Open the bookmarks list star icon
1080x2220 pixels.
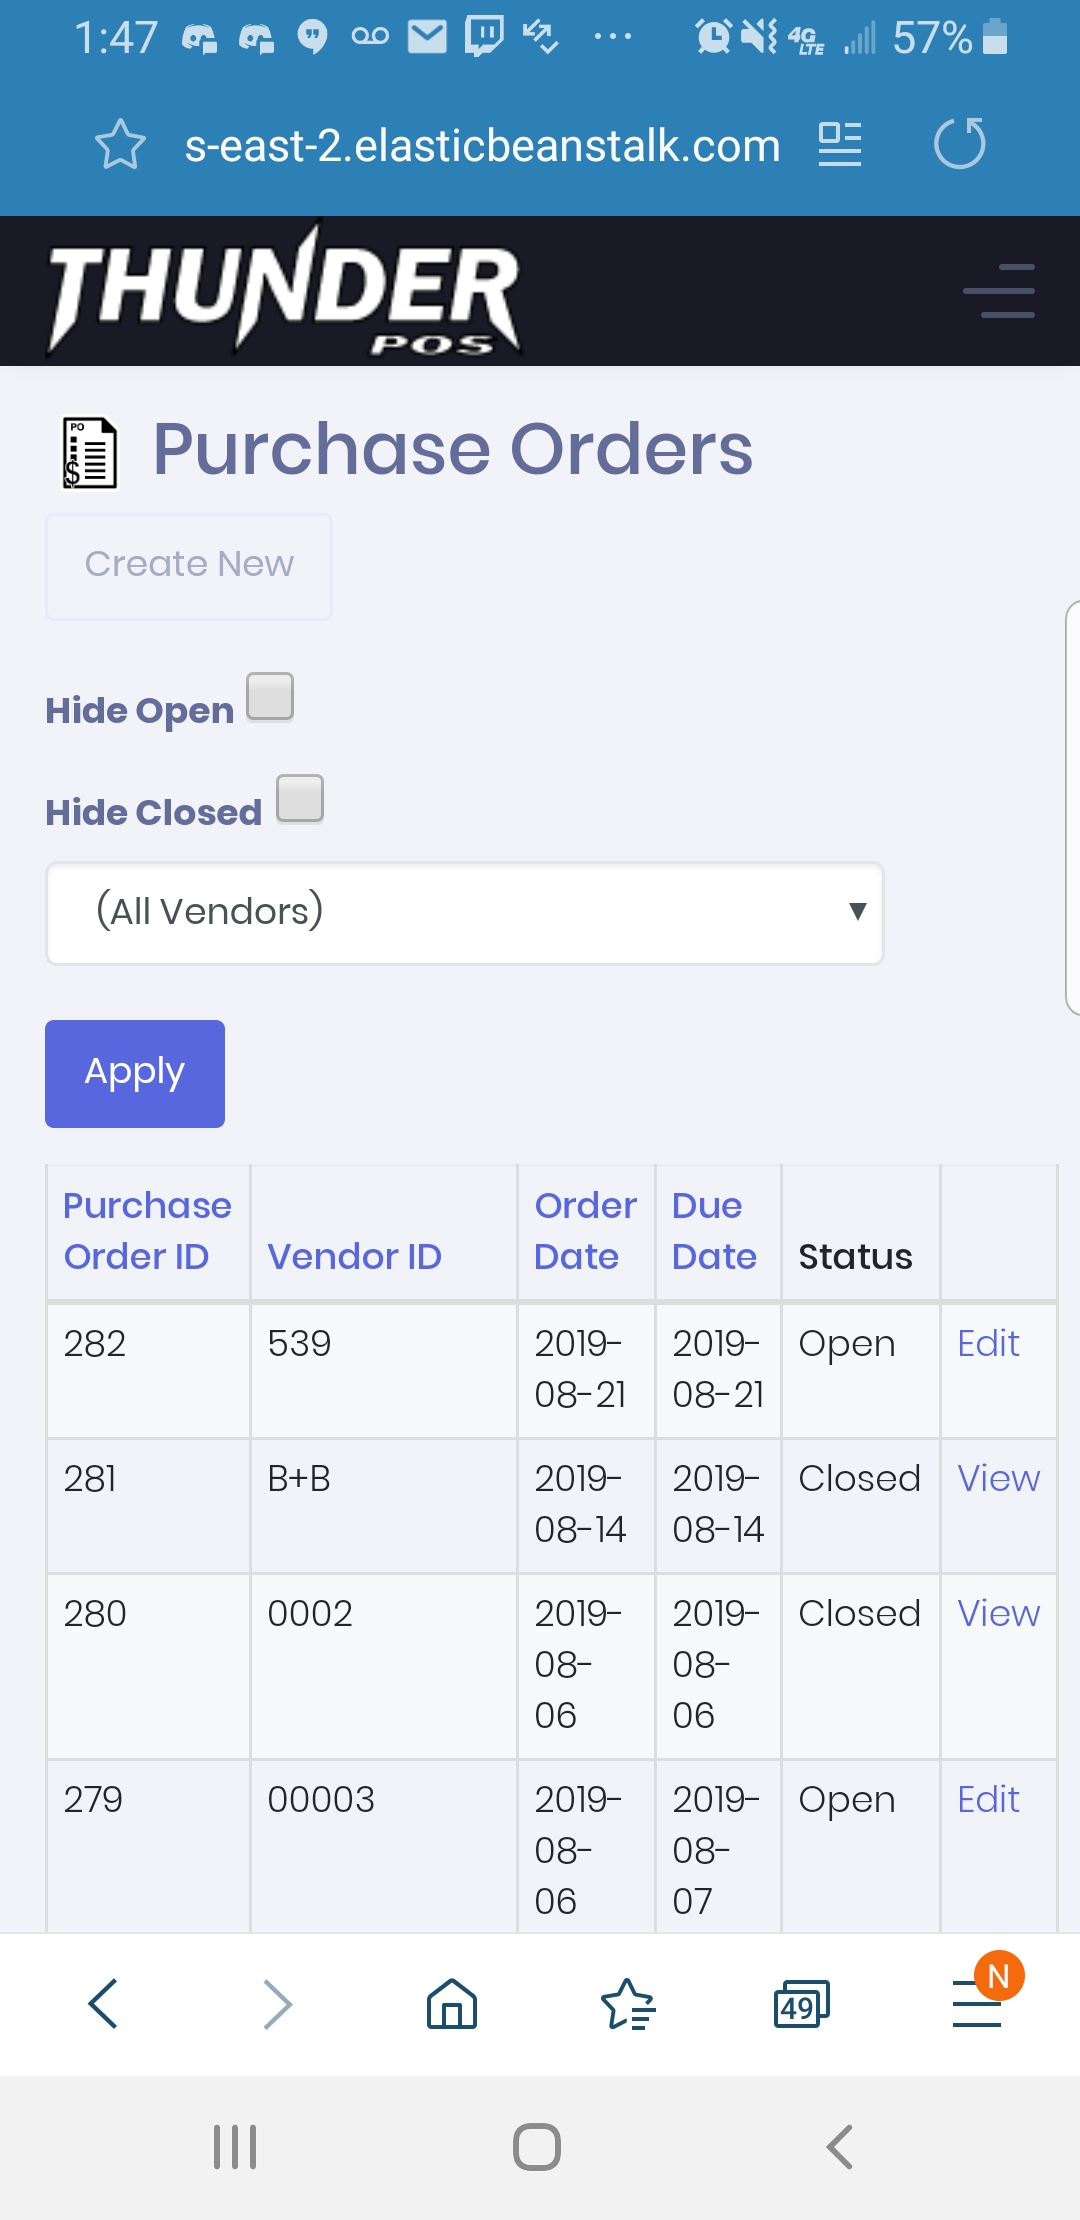[x=627, y=2003]
